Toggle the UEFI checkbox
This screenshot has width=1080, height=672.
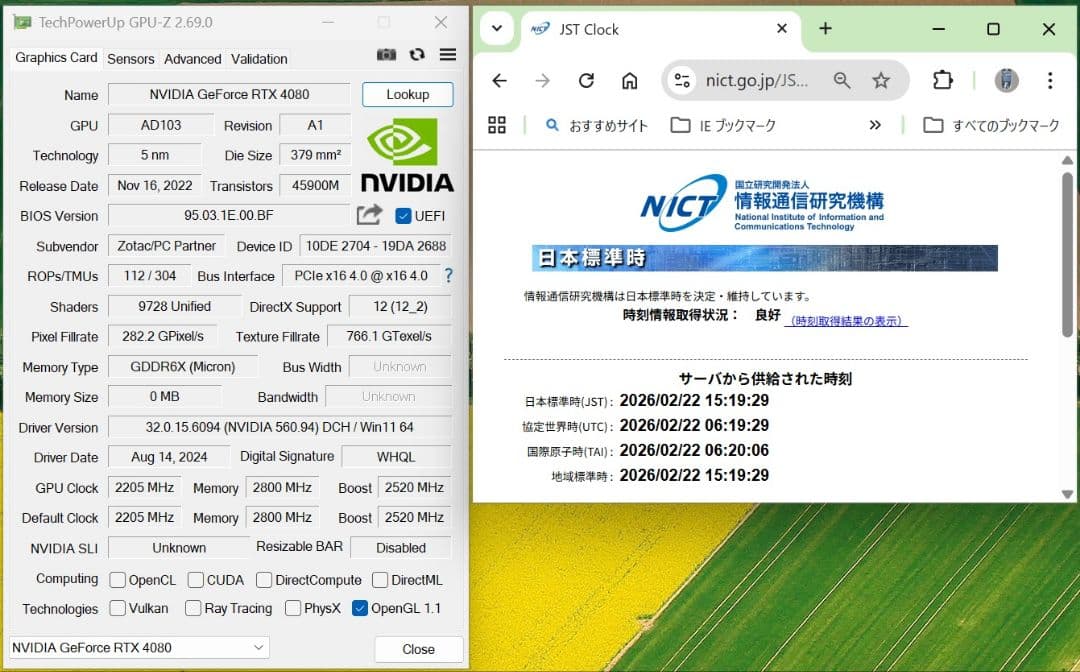pos(403,216)
